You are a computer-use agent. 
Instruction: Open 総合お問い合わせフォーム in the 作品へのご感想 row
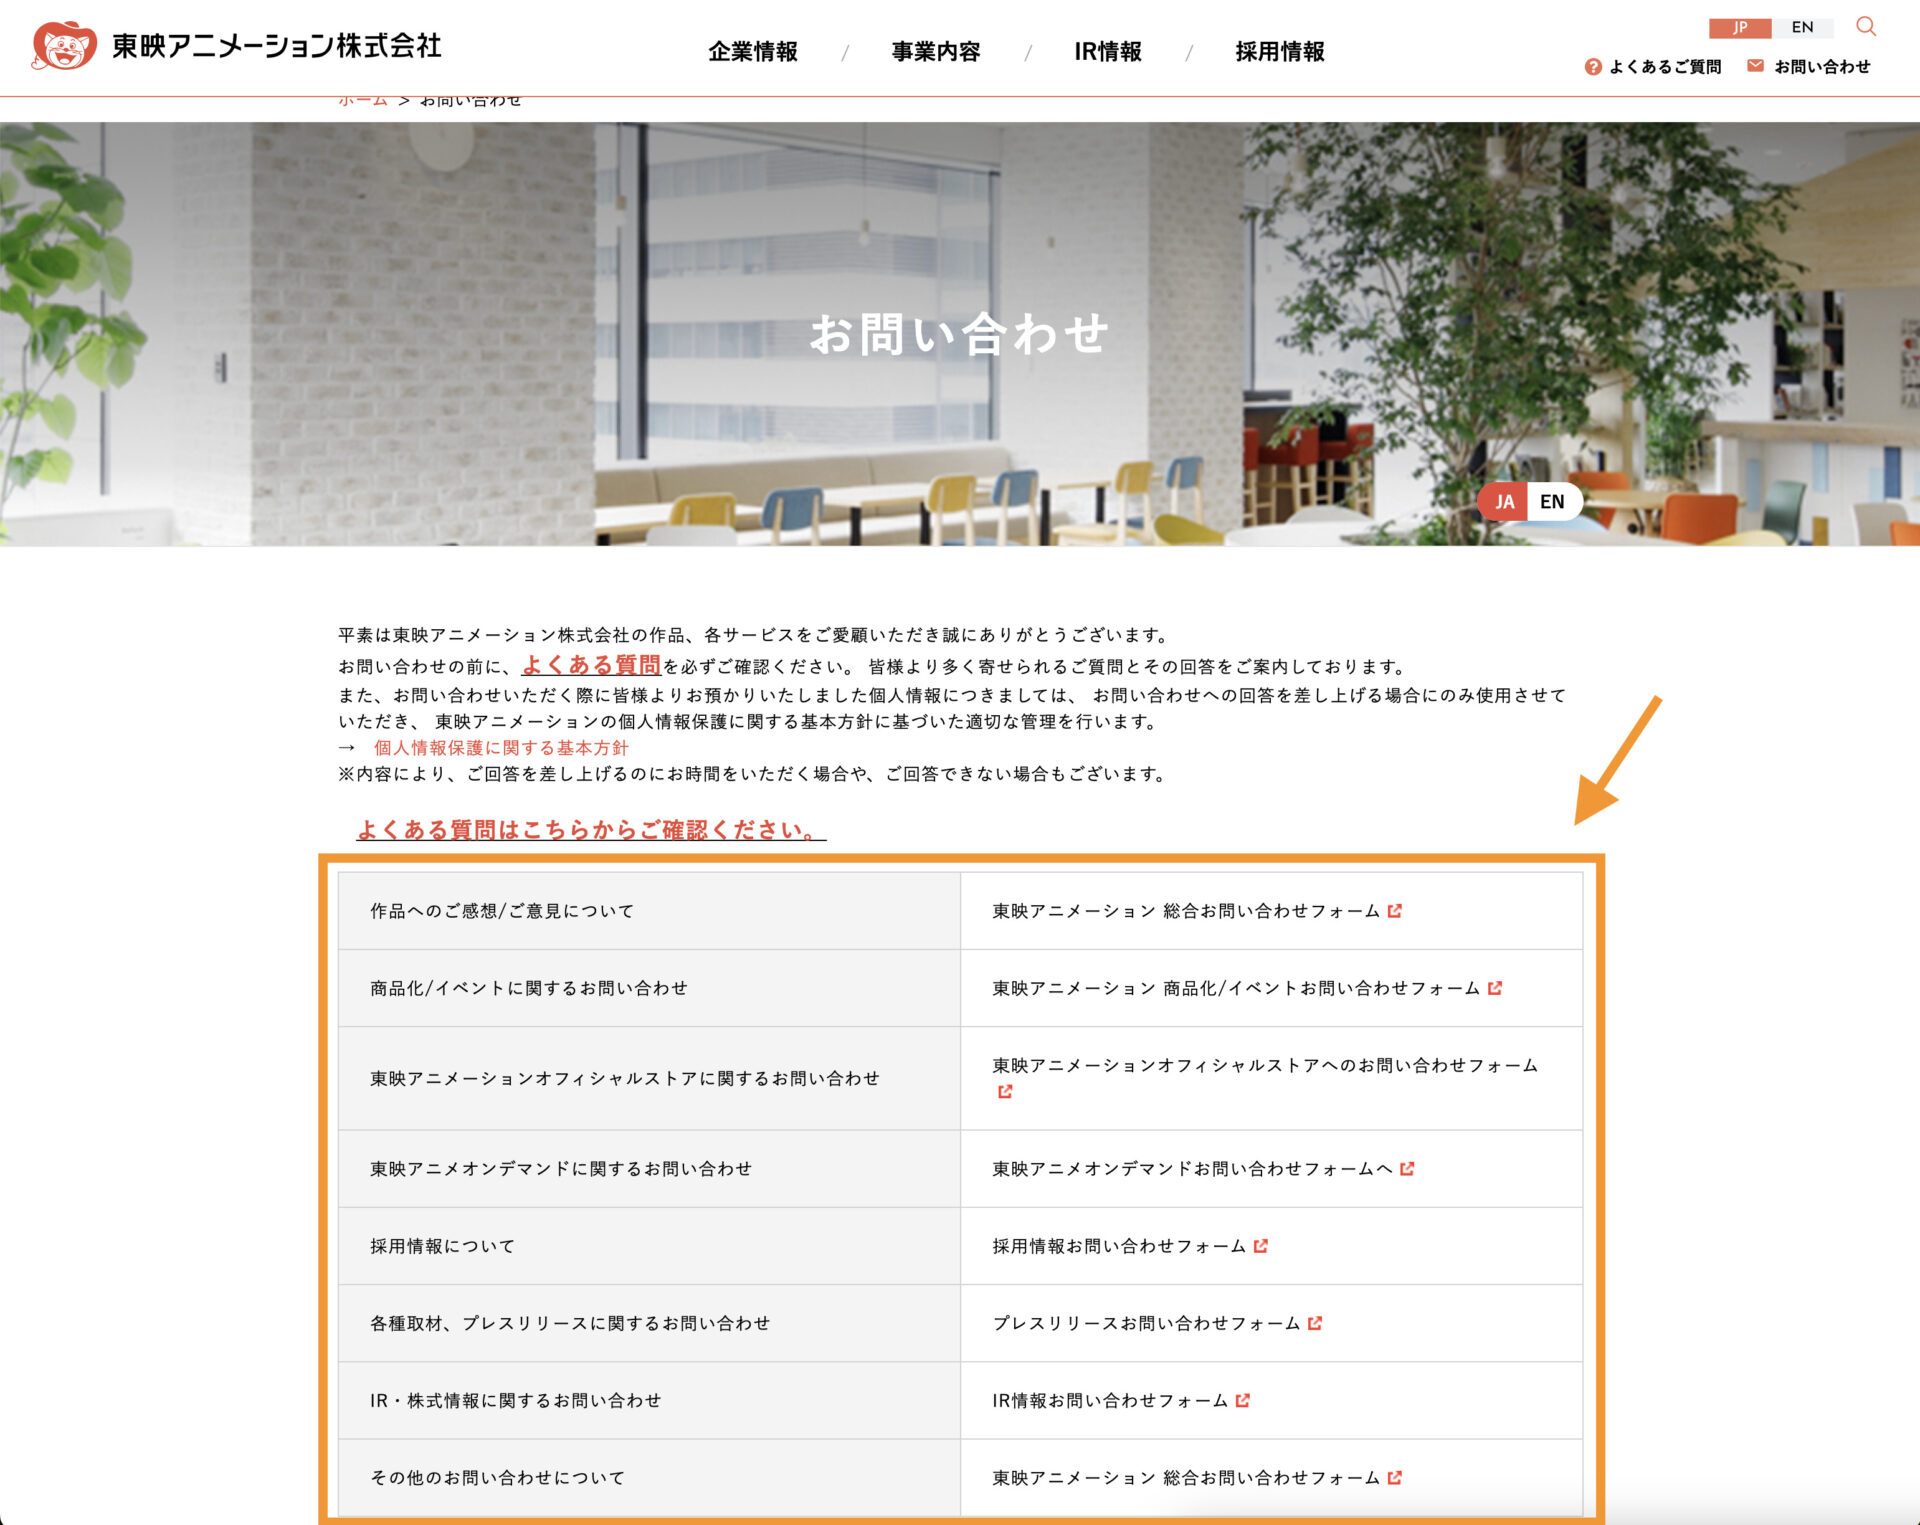(x=1186, y=911)
